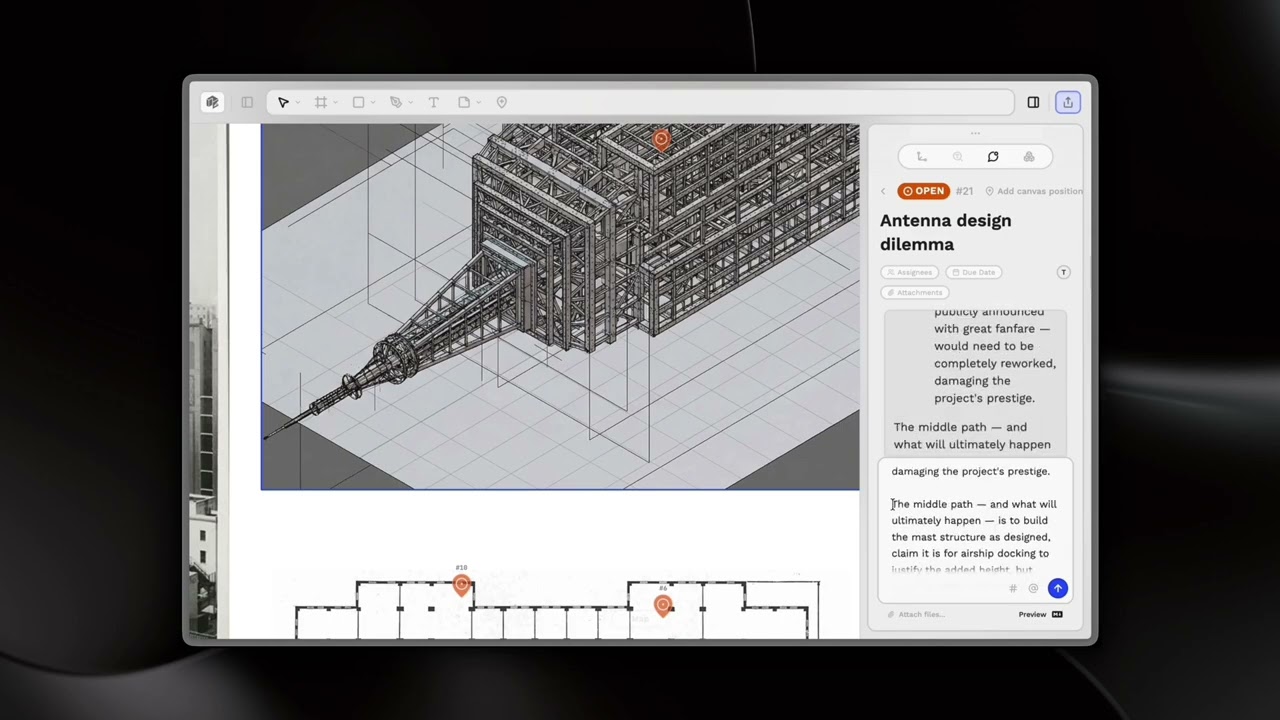Switch to the comments issues tab

pos(993,157)
